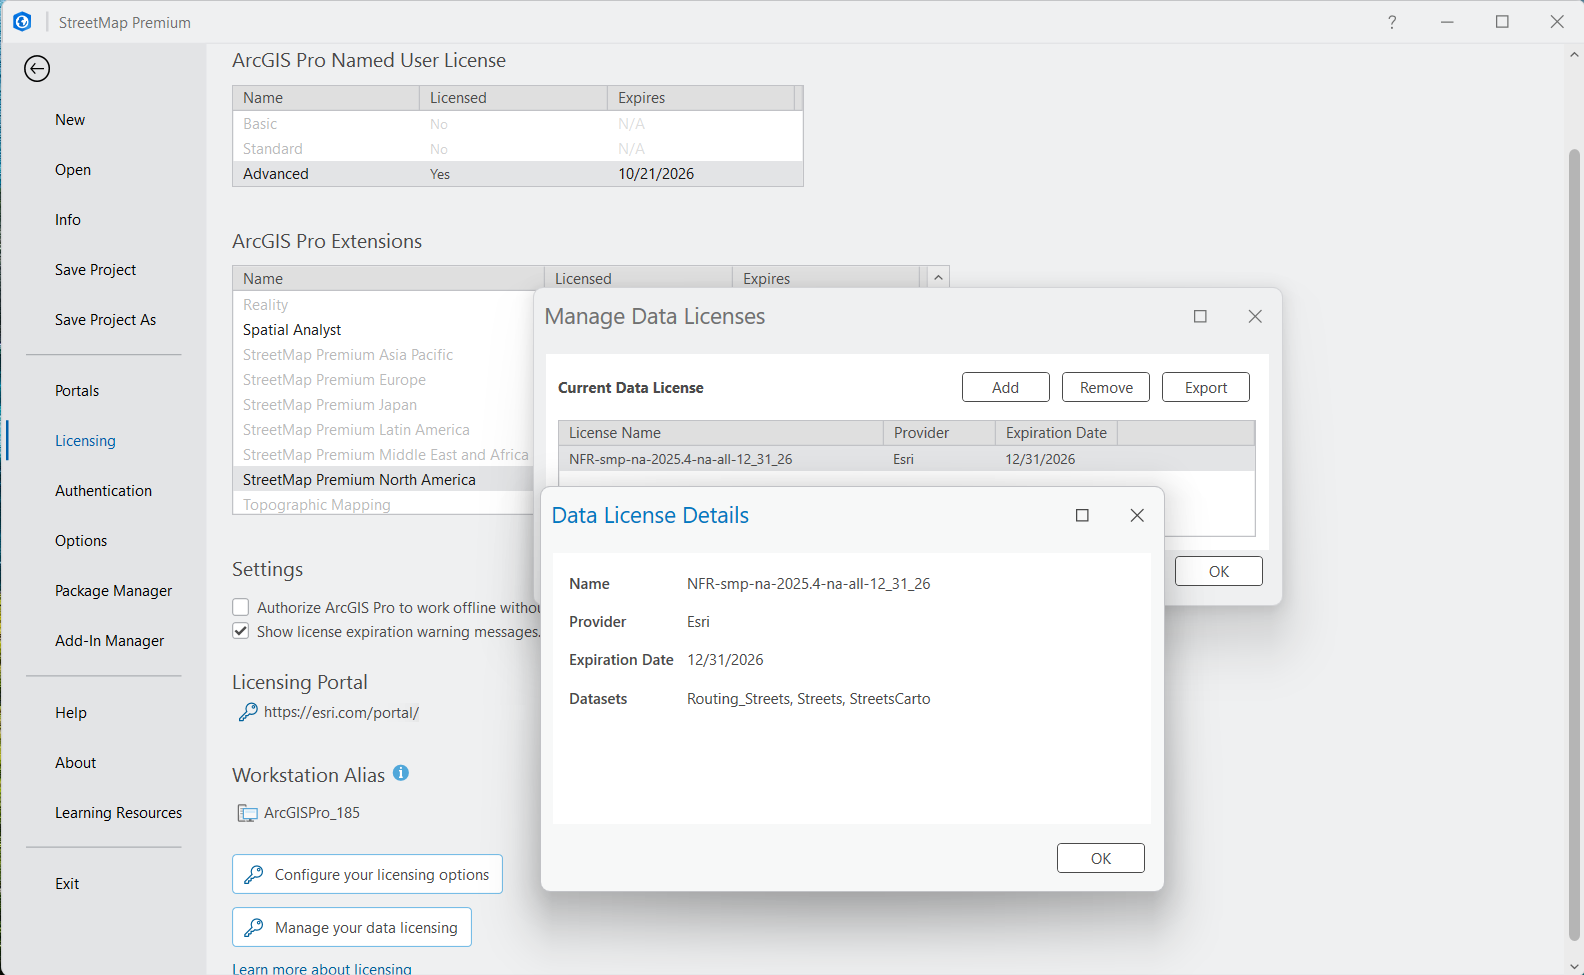
Task: Click the back arrow icon
Action: tap(37, 68)
